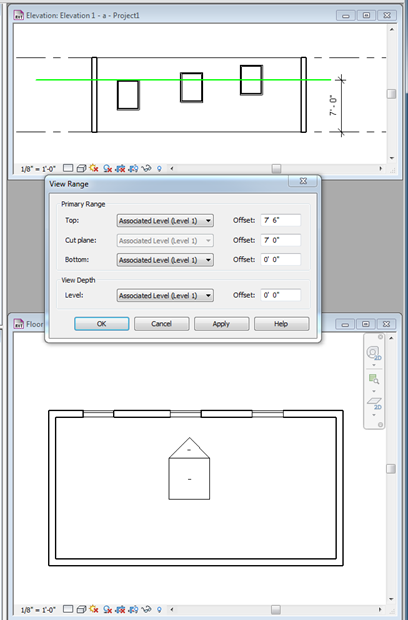This screenshot has width=408, height=620.
Task: Click 2D Pan view icon on navigation bar
Action: [x=374, y=403]
